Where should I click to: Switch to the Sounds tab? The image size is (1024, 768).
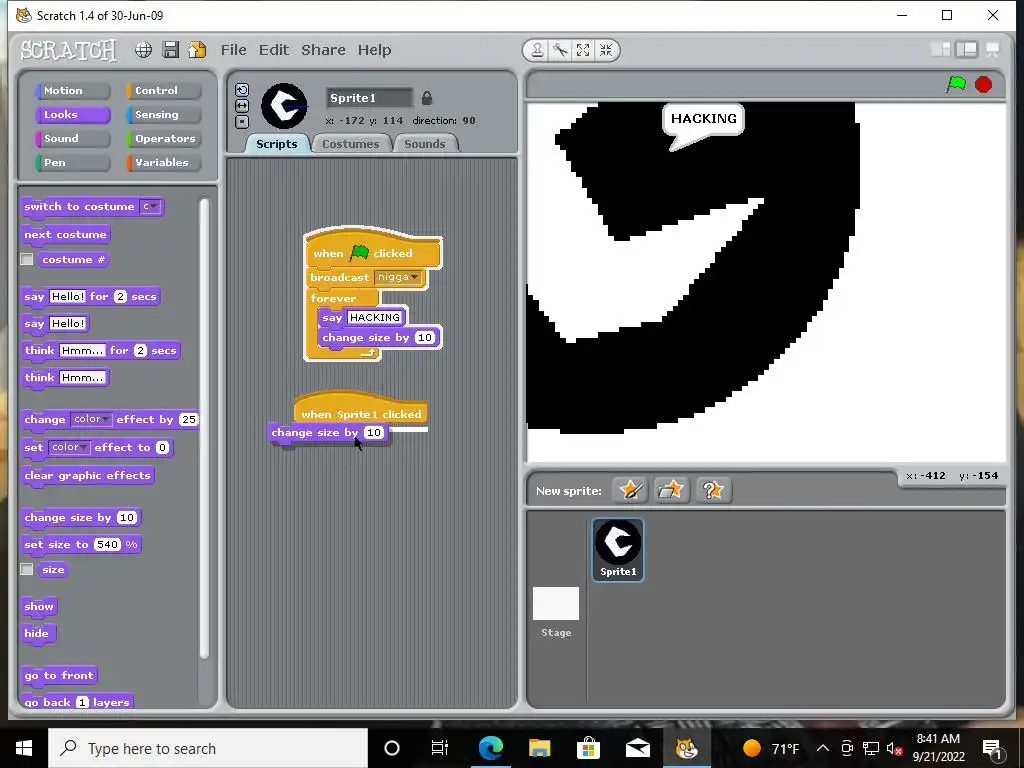pos(424,144)
